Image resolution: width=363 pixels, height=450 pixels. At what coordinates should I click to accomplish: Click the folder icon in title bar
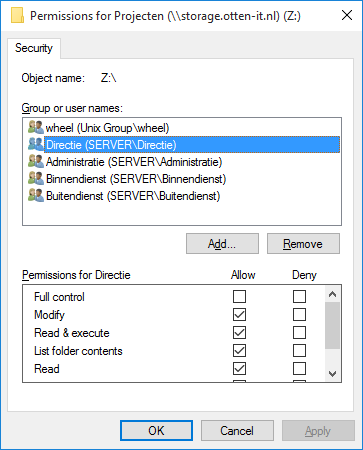[17, 16]
